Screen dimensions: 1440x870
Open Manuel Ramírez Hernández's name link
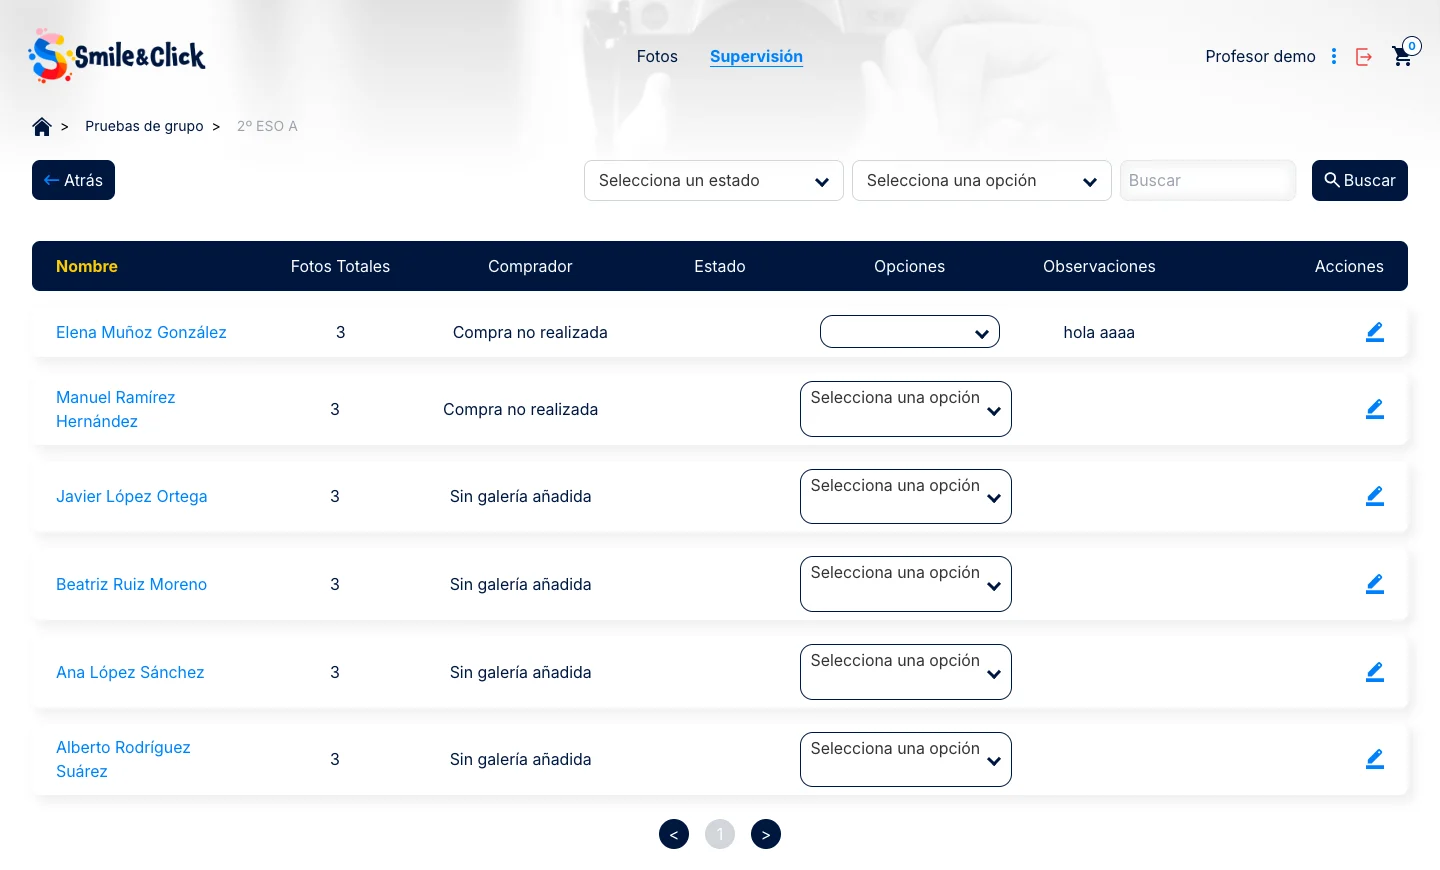pyautogui.click(x=116, y=409)
